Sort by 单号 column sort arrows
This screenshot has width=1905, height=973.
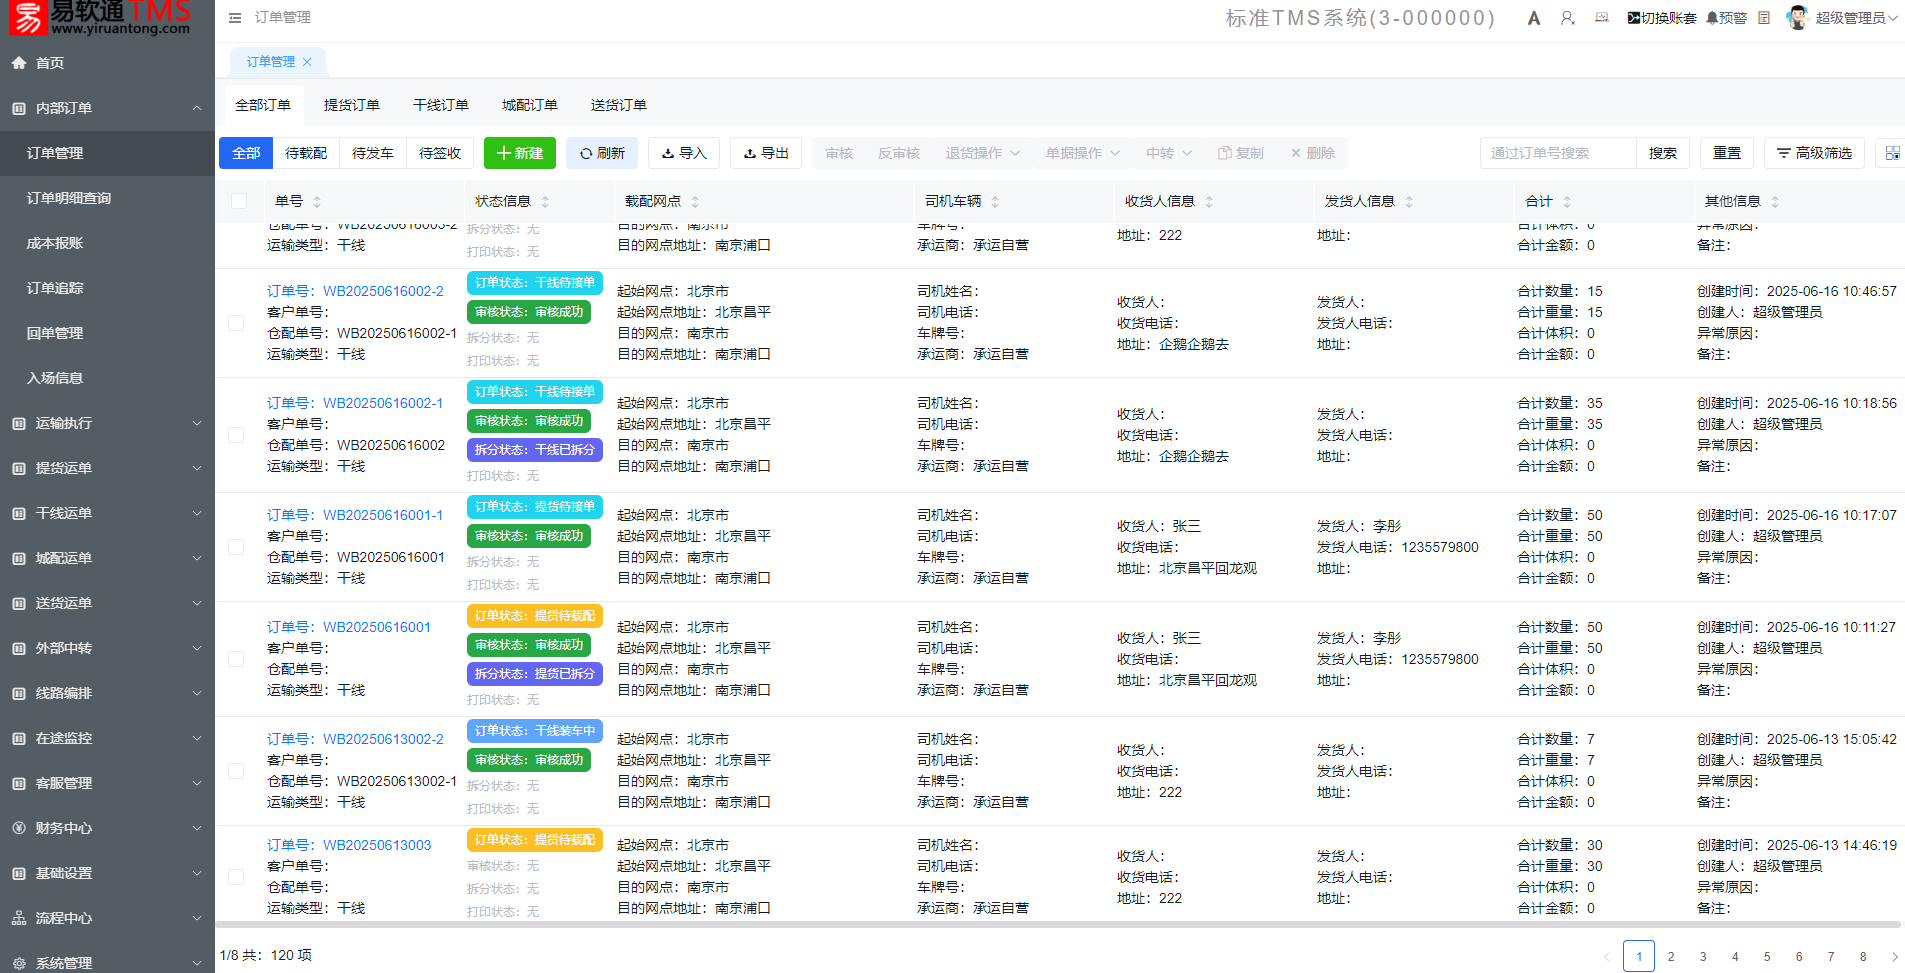[317, 202]
